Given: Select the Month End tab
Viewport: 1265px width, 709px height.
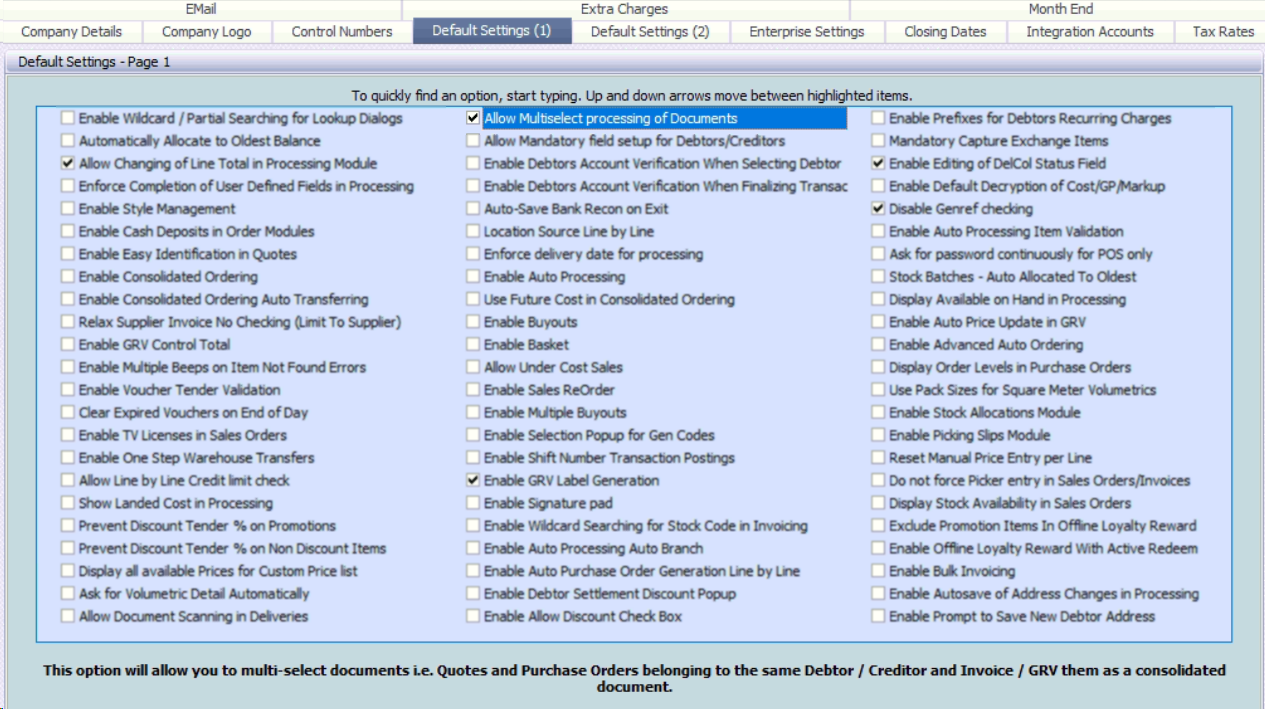Looking at the screenshot, I should (x=1060, y=9).
